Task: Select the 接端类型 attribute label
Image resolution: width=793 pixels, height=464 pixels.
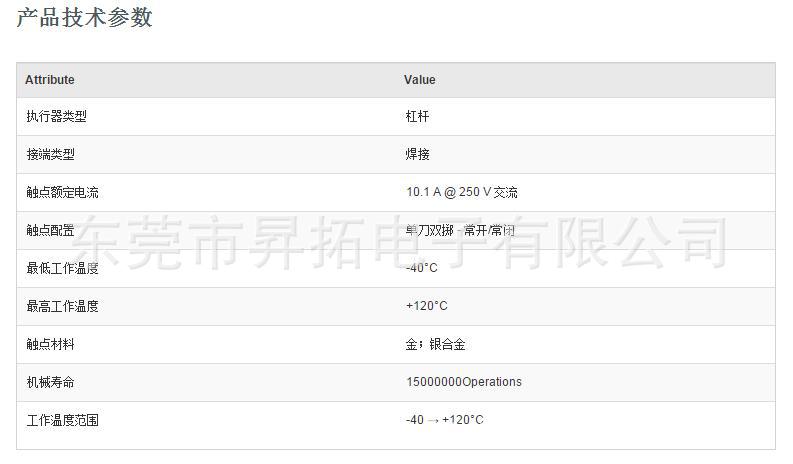Action: point(51,154)
